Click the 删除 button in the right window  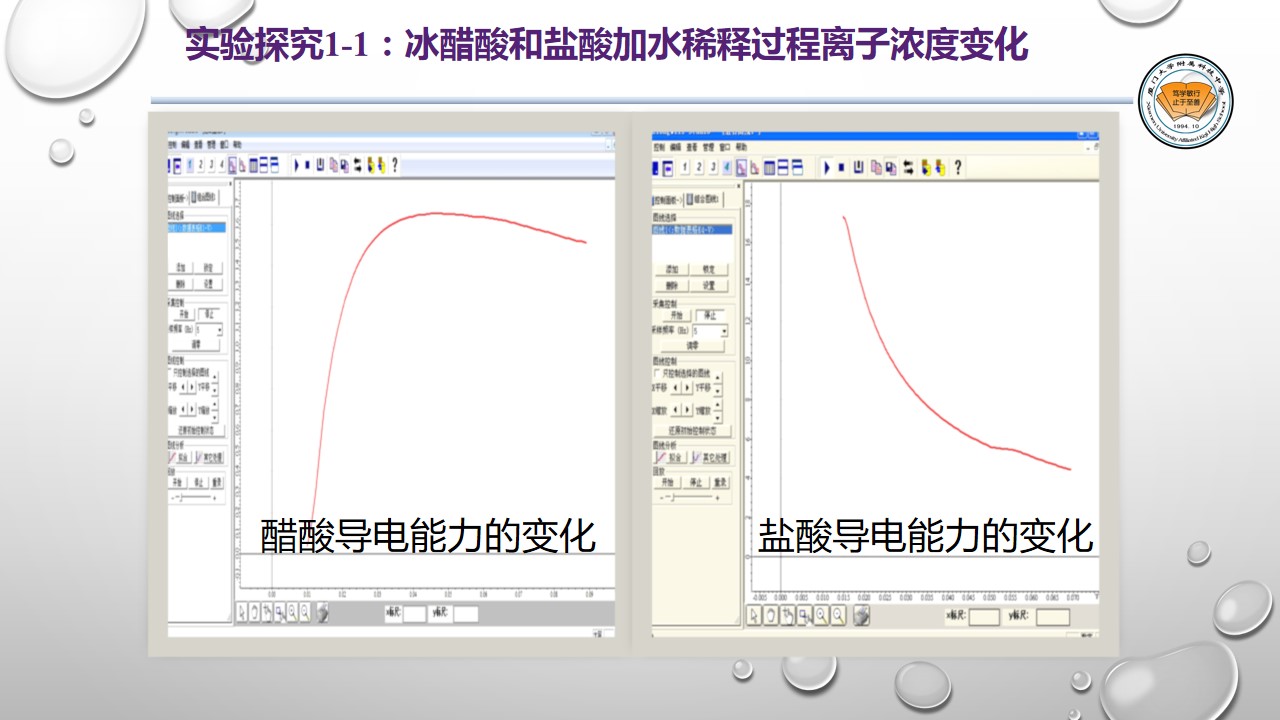672,285
